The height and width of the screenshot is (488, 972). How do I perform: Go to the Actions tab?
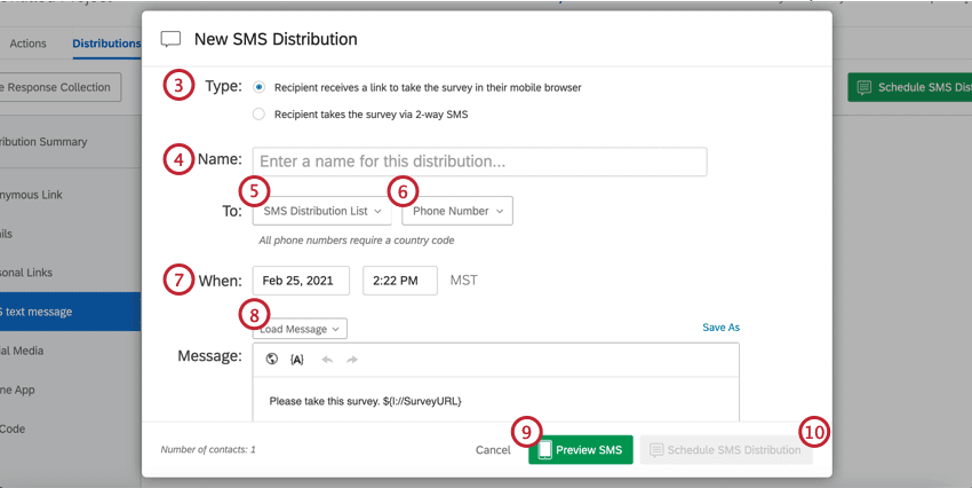click(28, 44)
